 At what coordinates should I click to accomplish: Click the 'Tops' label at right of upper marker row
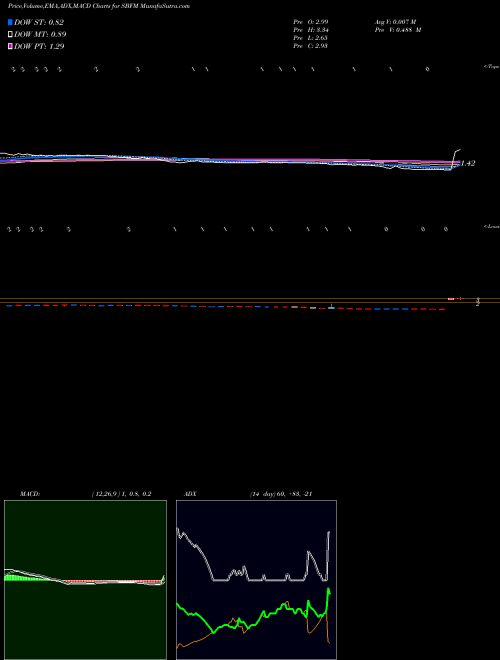point(492,67)
